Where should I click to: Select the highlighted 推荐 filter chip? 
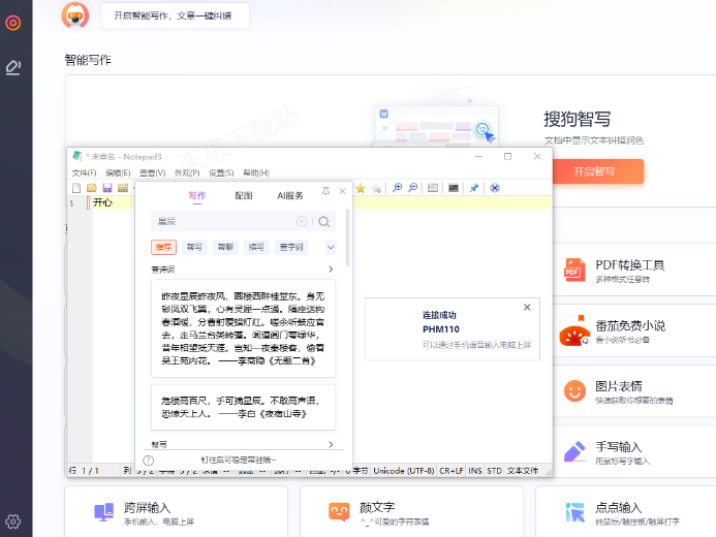pos(163,247)
